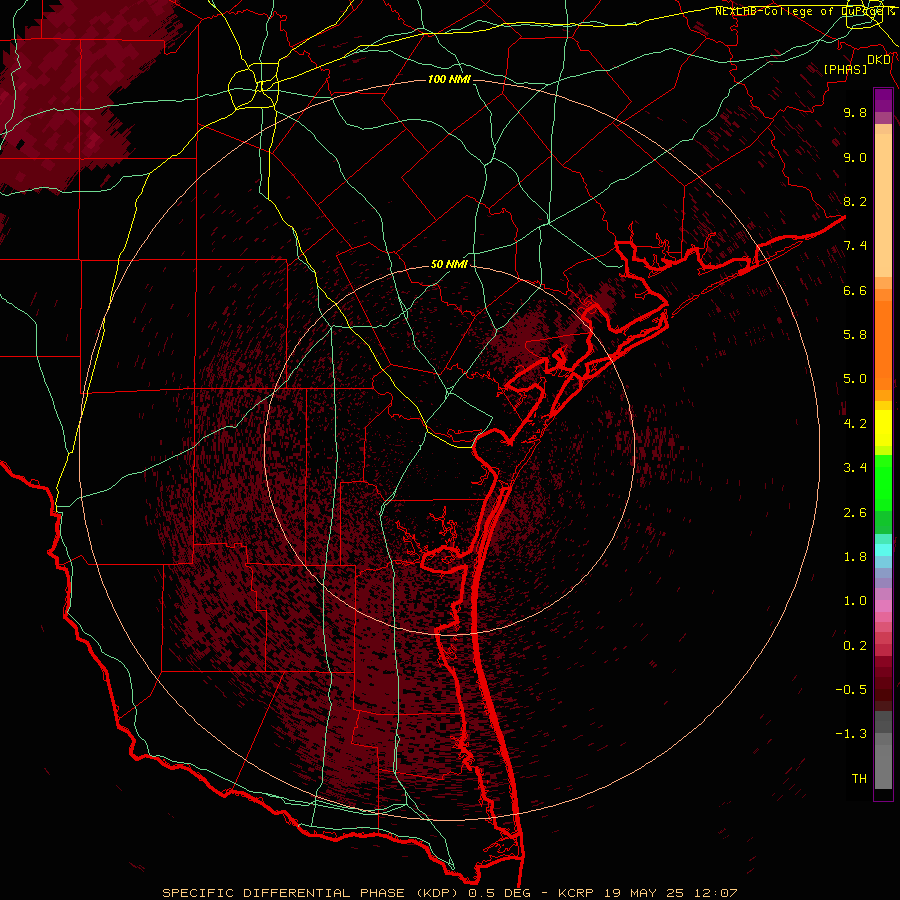
Task: Click the "DKD" label above the legend
Action: [879, 60]
